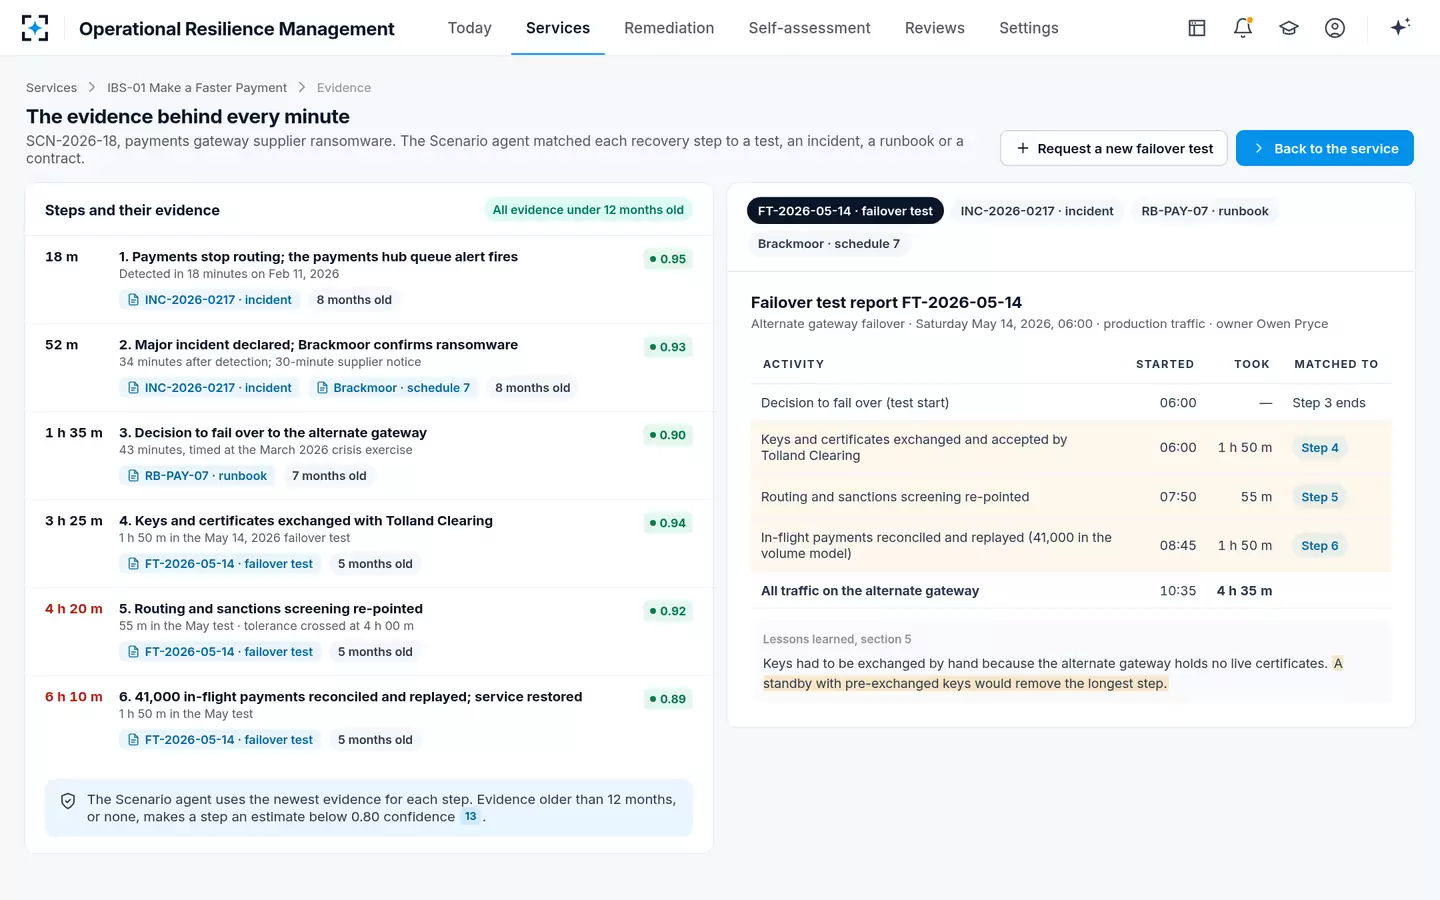The width and height of the screenshot is (1440, 900).
Task: Switch to the Remediation tab
Action: [669, 28]
